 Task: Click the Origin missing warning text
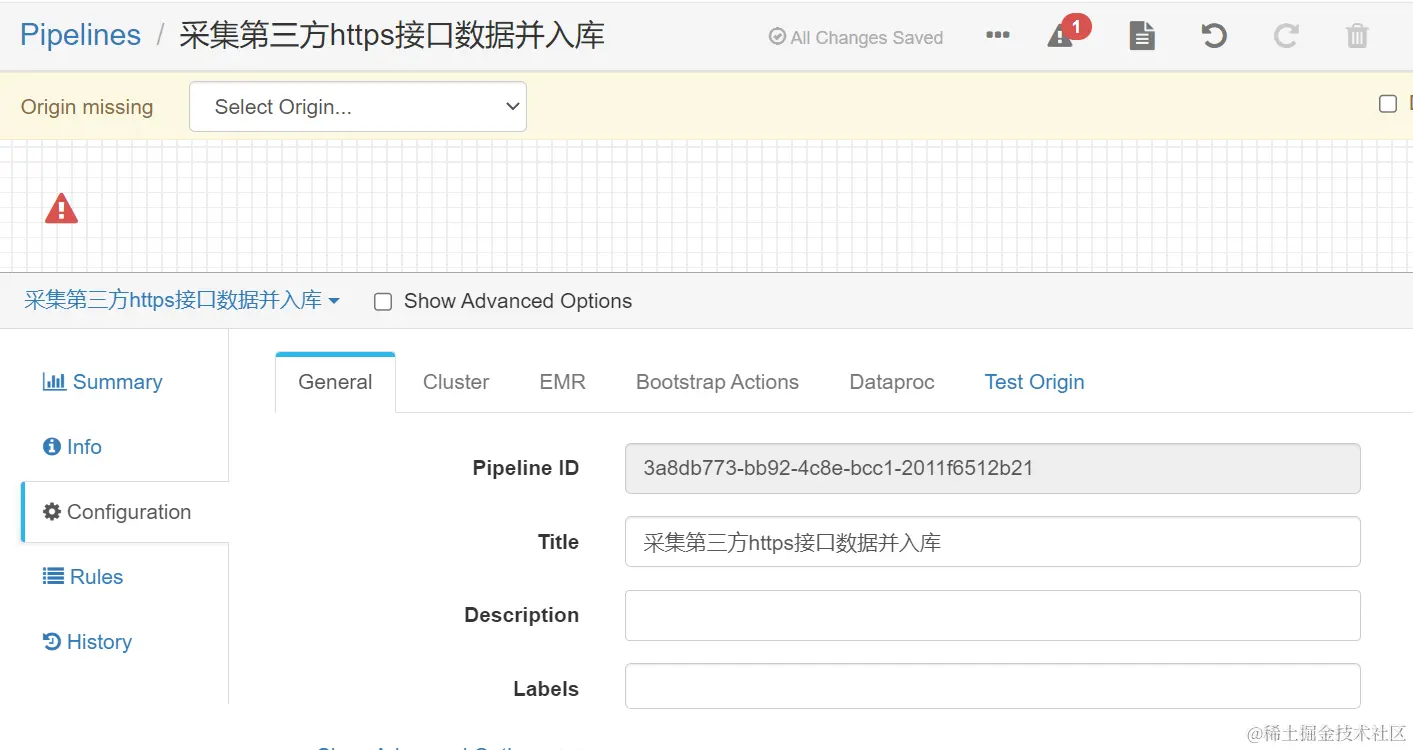(x=87, y=107)
